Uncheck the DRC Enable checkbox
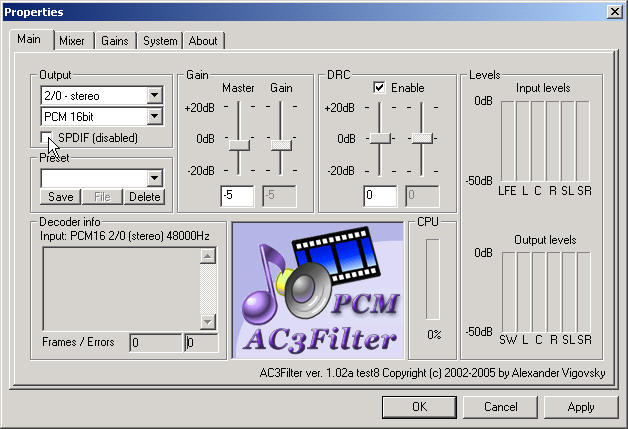 pos(379,87)
